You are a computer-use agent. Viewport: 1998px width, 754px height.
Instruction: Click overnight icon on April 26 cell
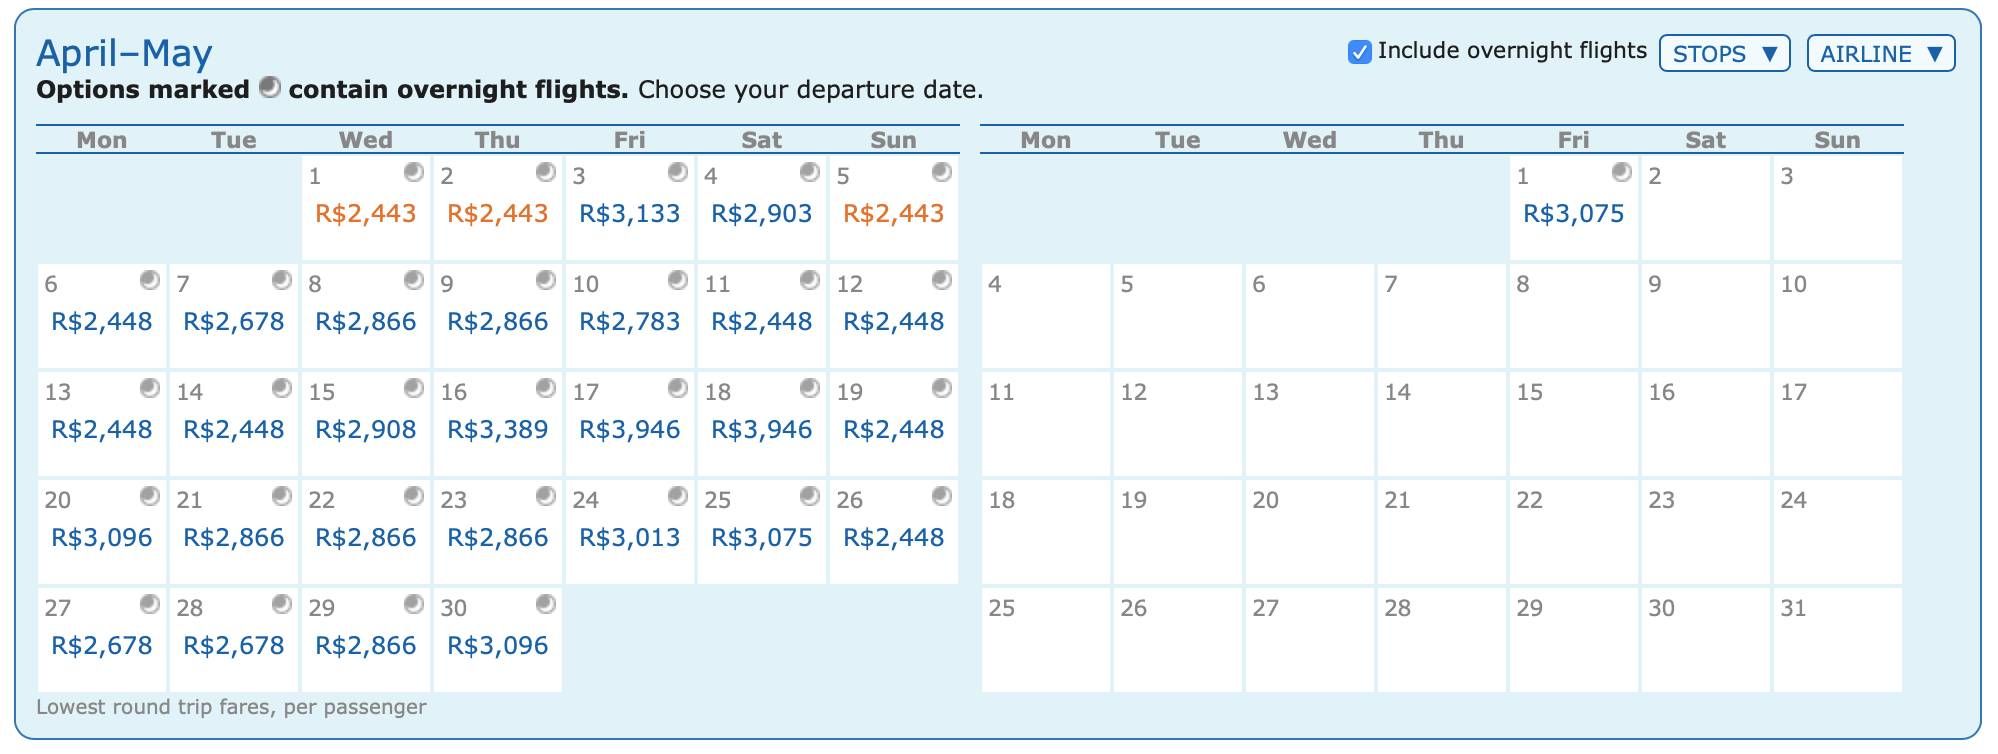(x=942, y=496)
